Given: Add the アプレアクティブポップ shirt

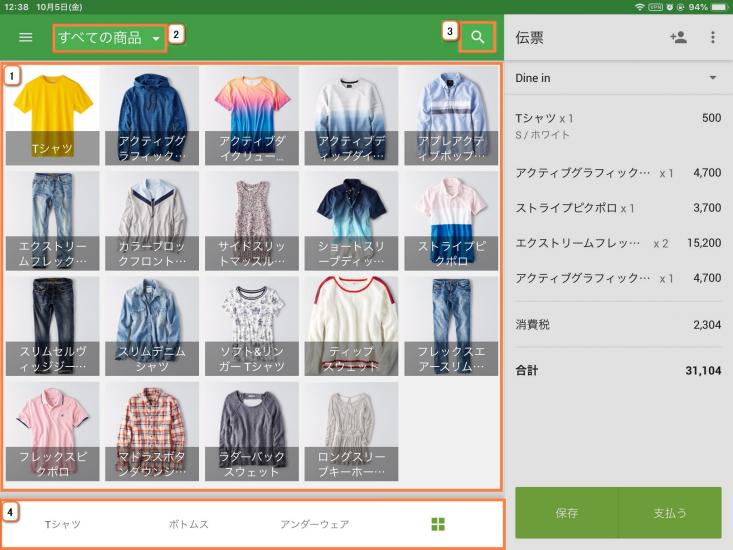Looking at the screenshot, I should pos(451,115).
